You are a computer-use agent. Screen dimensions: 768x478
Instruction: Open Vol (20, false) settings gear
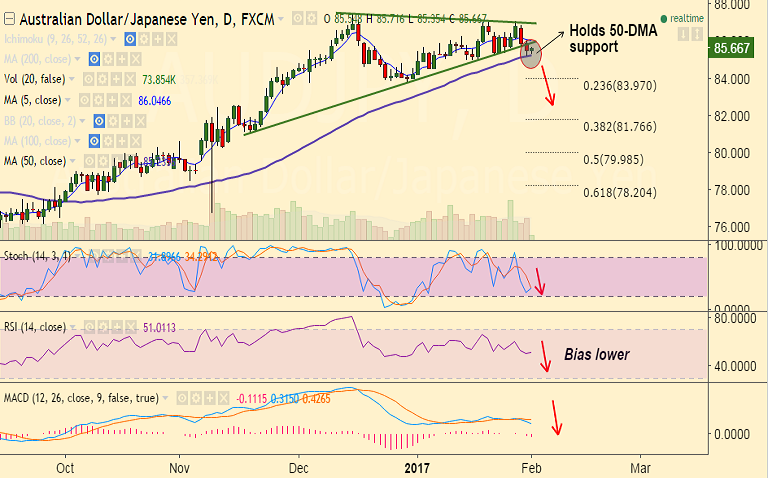pos(102,79)
